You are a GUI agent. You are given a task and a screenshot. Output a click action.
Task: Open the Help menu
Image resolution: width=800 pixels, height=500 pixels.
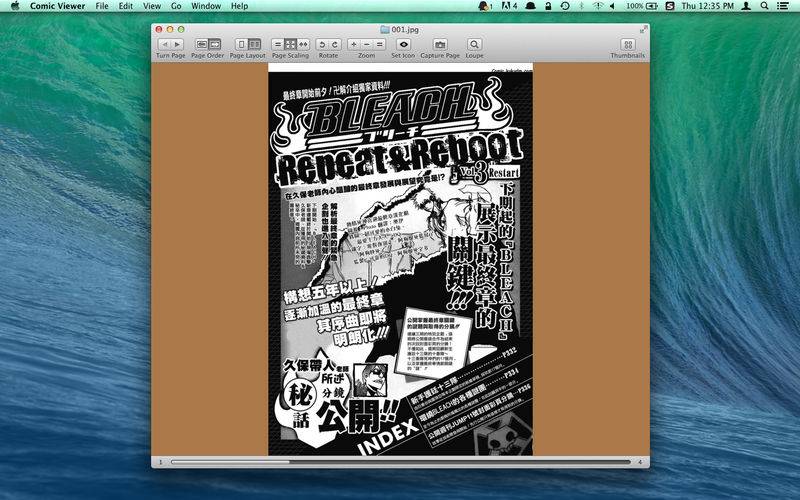point(239,6)
